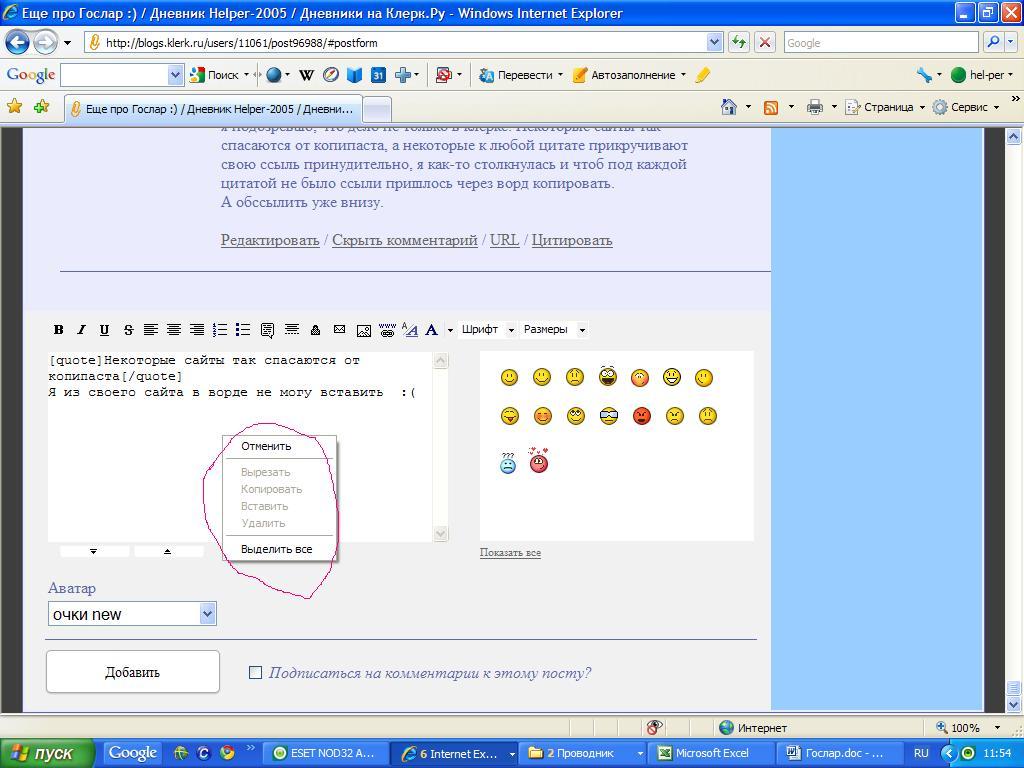Refresh the page in Internet Explorer
This screenshot has width=1024, height=768.
[739, 43]
